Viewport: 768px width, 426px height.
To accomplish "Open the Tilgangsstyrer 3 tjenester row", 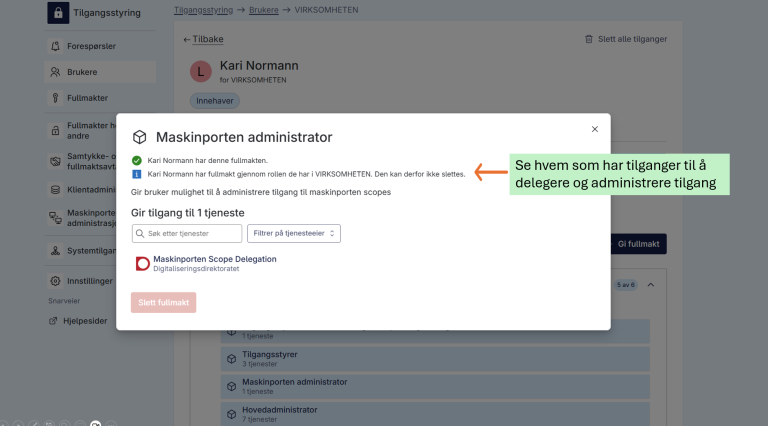I will [x=435, y=359].
